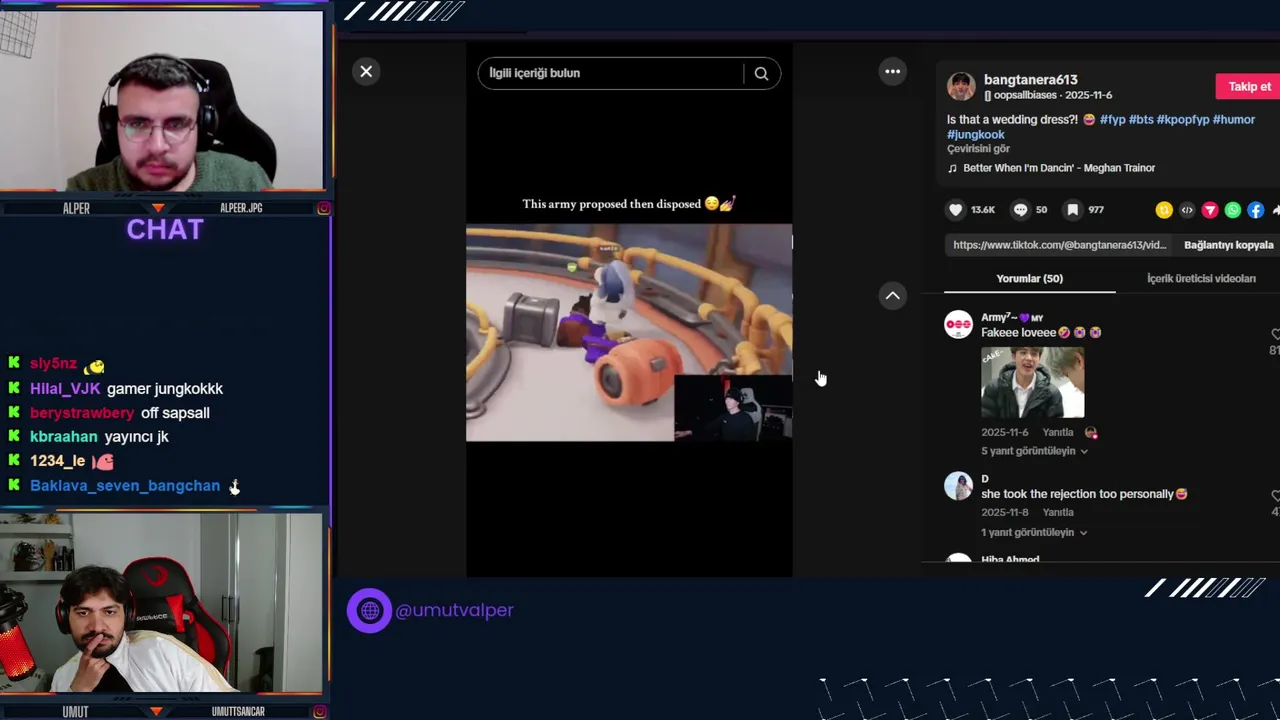Click like count 13.6K
Viewport: 1280px width, 720px height.
(983, 210)
